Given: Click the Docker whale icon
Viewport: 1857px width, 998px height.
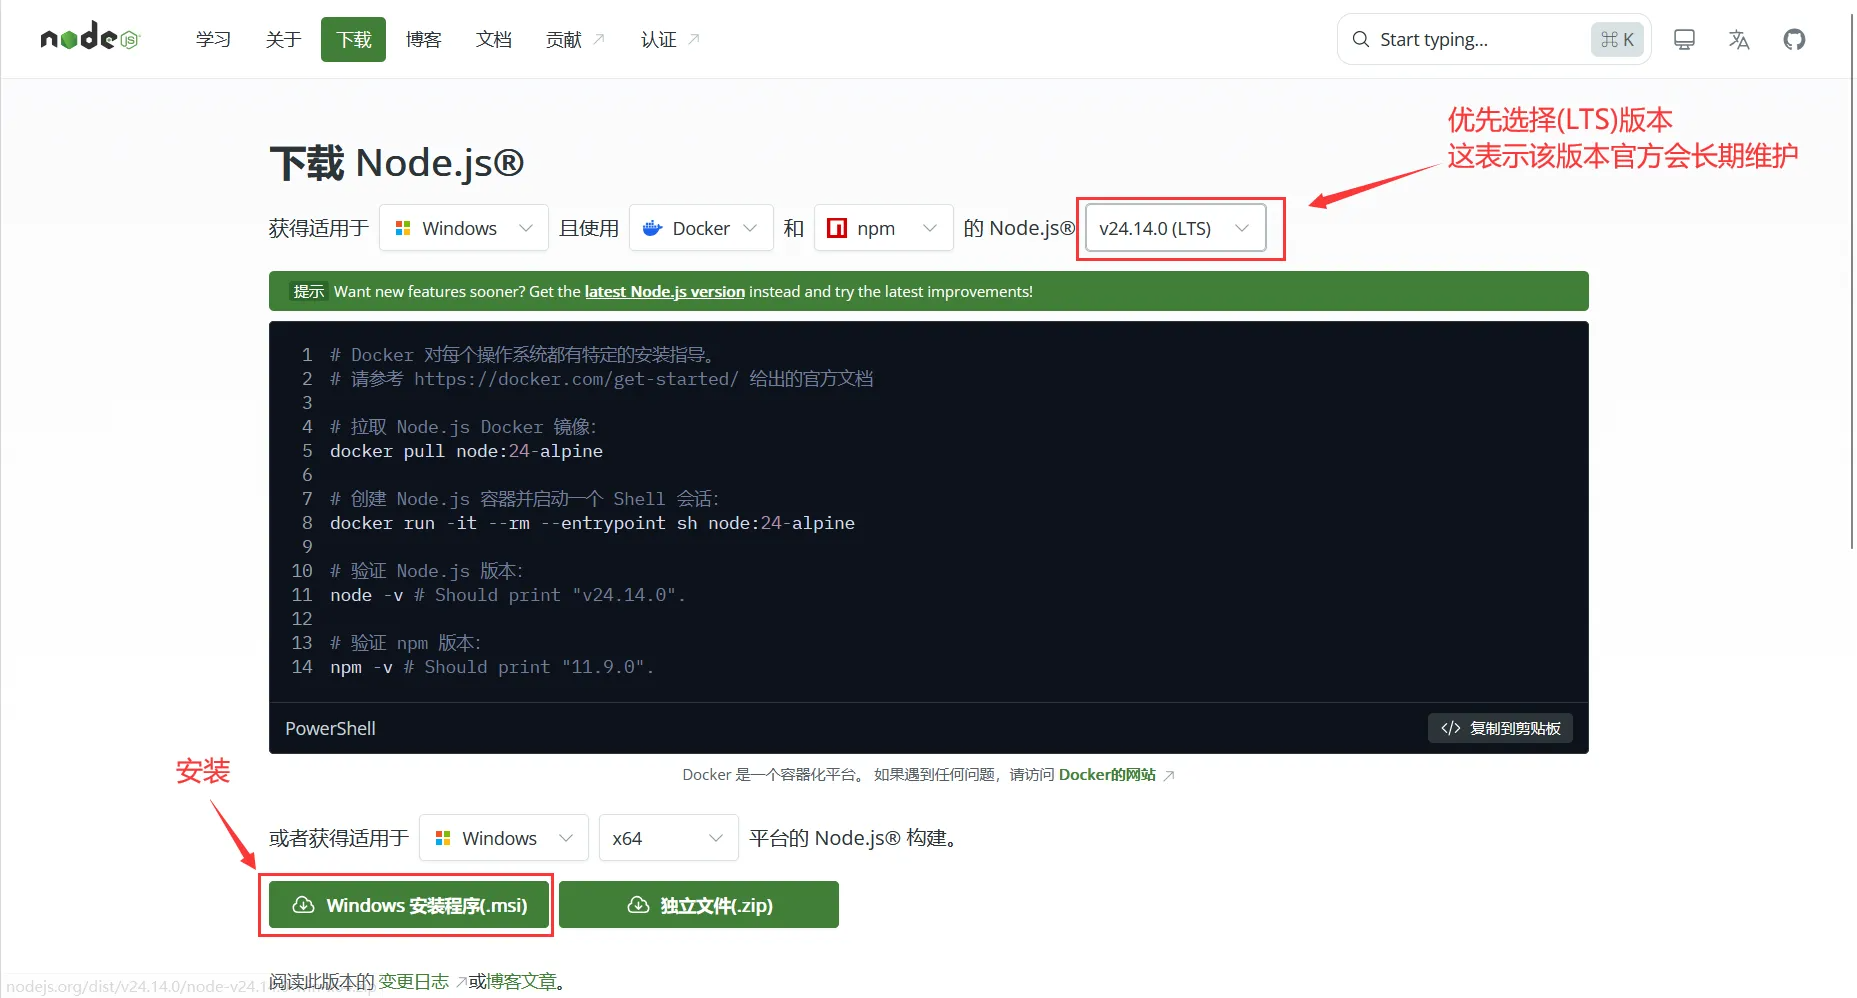Looking at the screenshot, I should coord(652,228).
